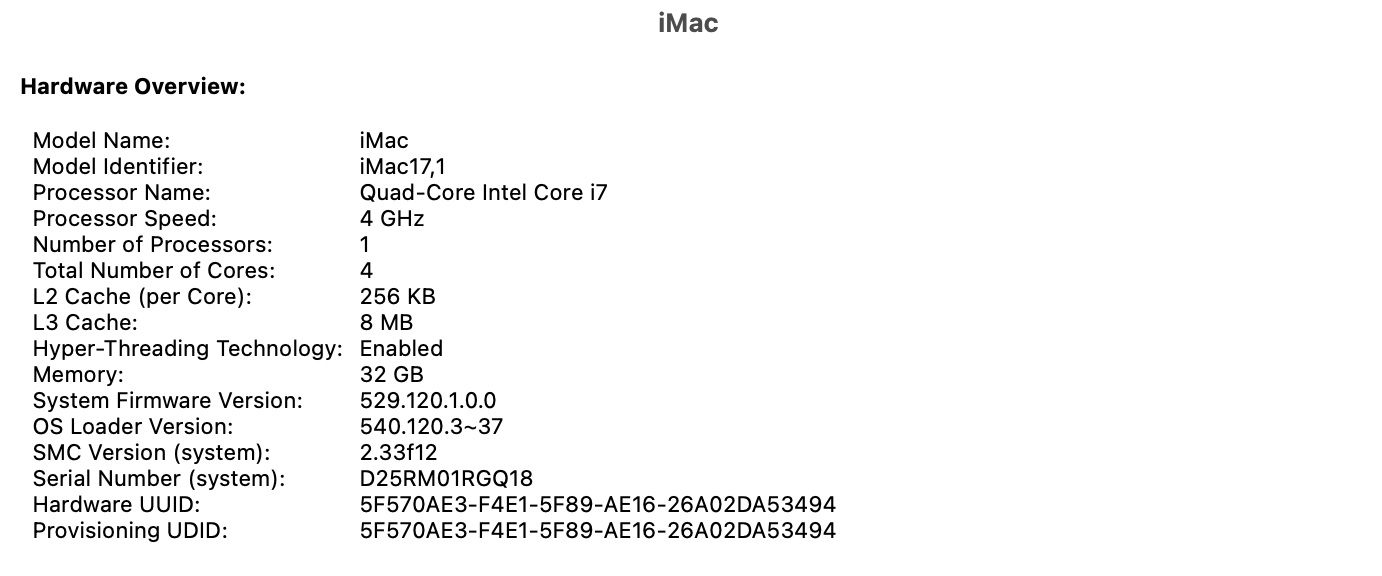Select the System Firmware Version number 529.120.1.0.0
This screenshot has width=1382, height=576.
point(428,400)
